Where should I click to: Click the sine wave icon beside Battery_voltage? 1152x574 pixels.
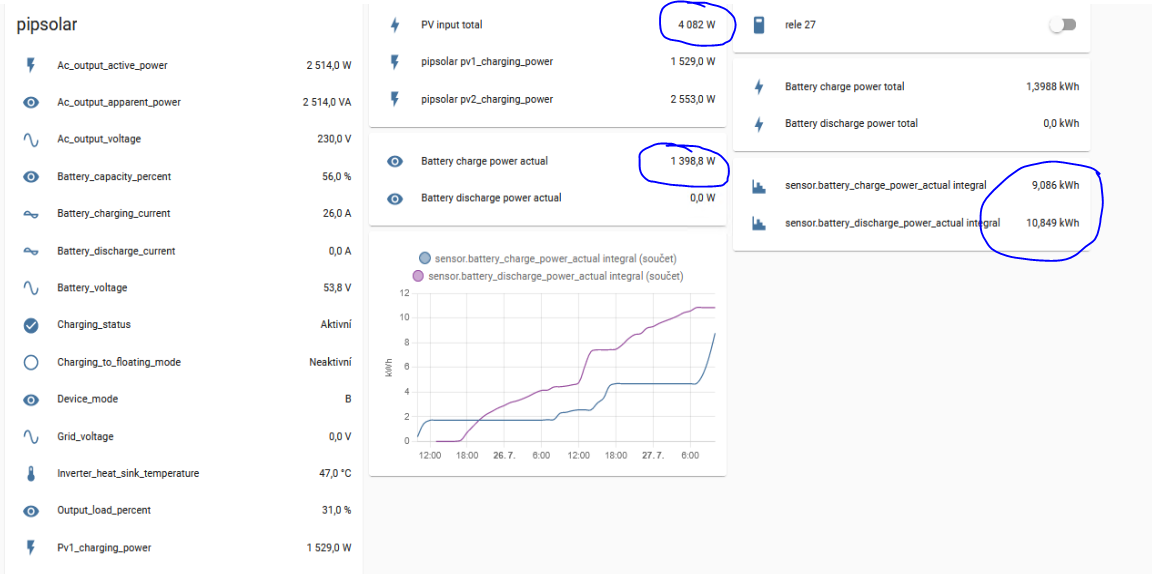coord(31,288)
